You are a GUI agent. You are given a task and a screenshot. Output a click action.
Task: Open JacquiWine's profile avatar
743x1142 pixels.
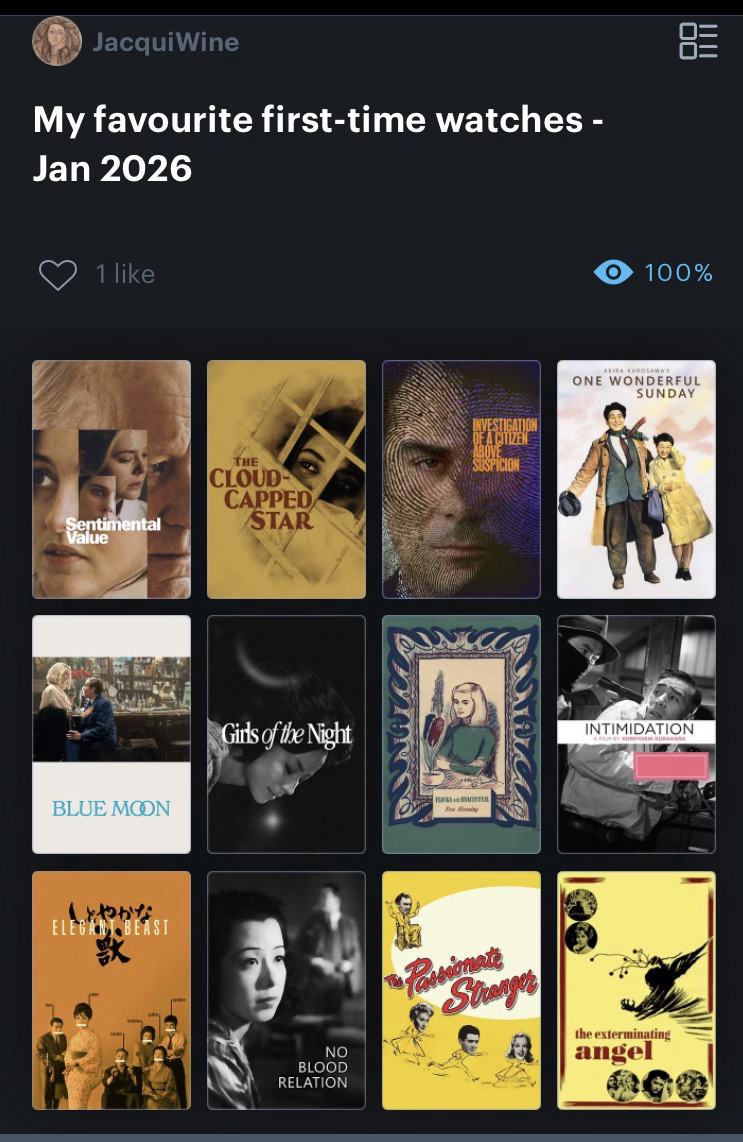(x=57, y=42)
